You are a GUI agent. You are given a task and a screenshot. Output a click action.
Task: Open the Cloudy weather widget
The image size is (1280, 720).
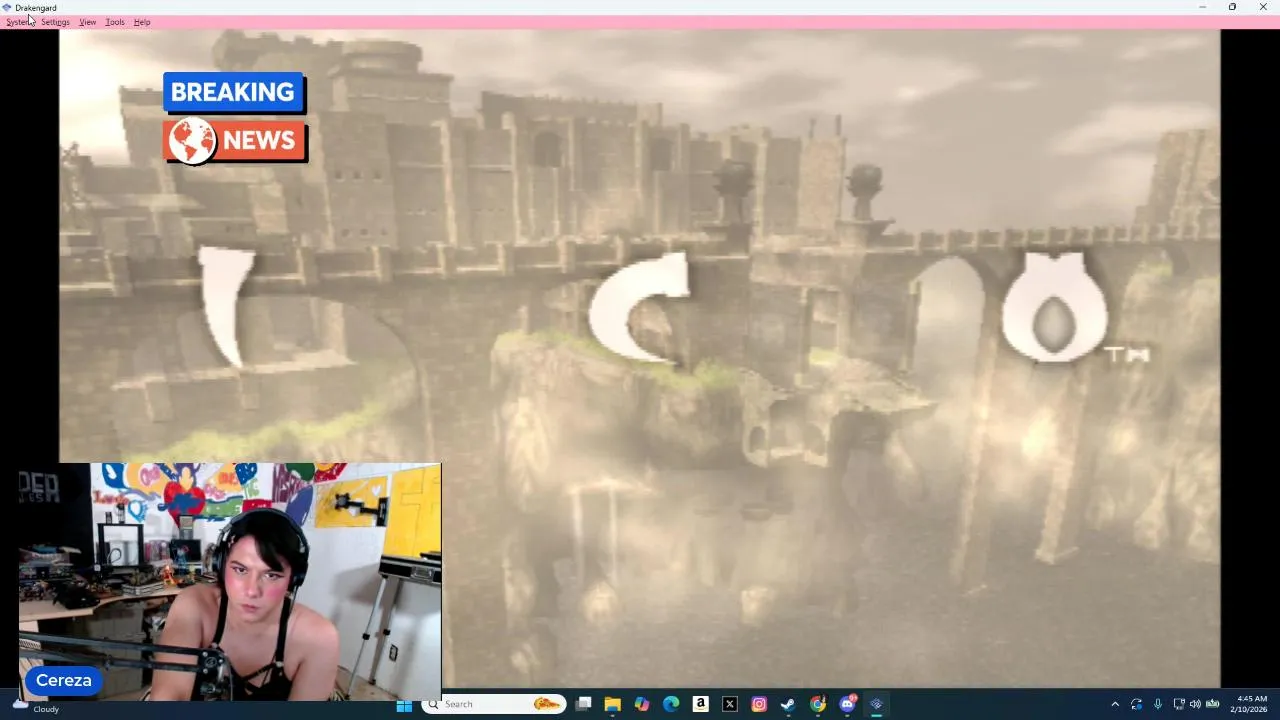(x=36, y=704)
